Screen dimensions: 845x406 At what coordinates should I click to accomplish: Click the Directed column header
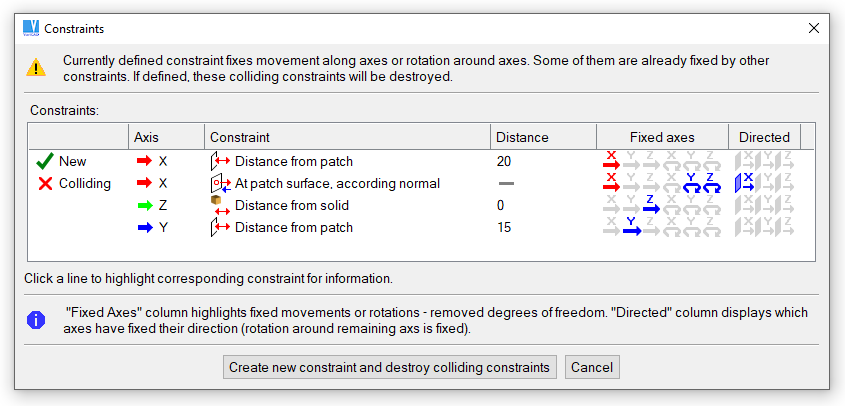(764, 137)
